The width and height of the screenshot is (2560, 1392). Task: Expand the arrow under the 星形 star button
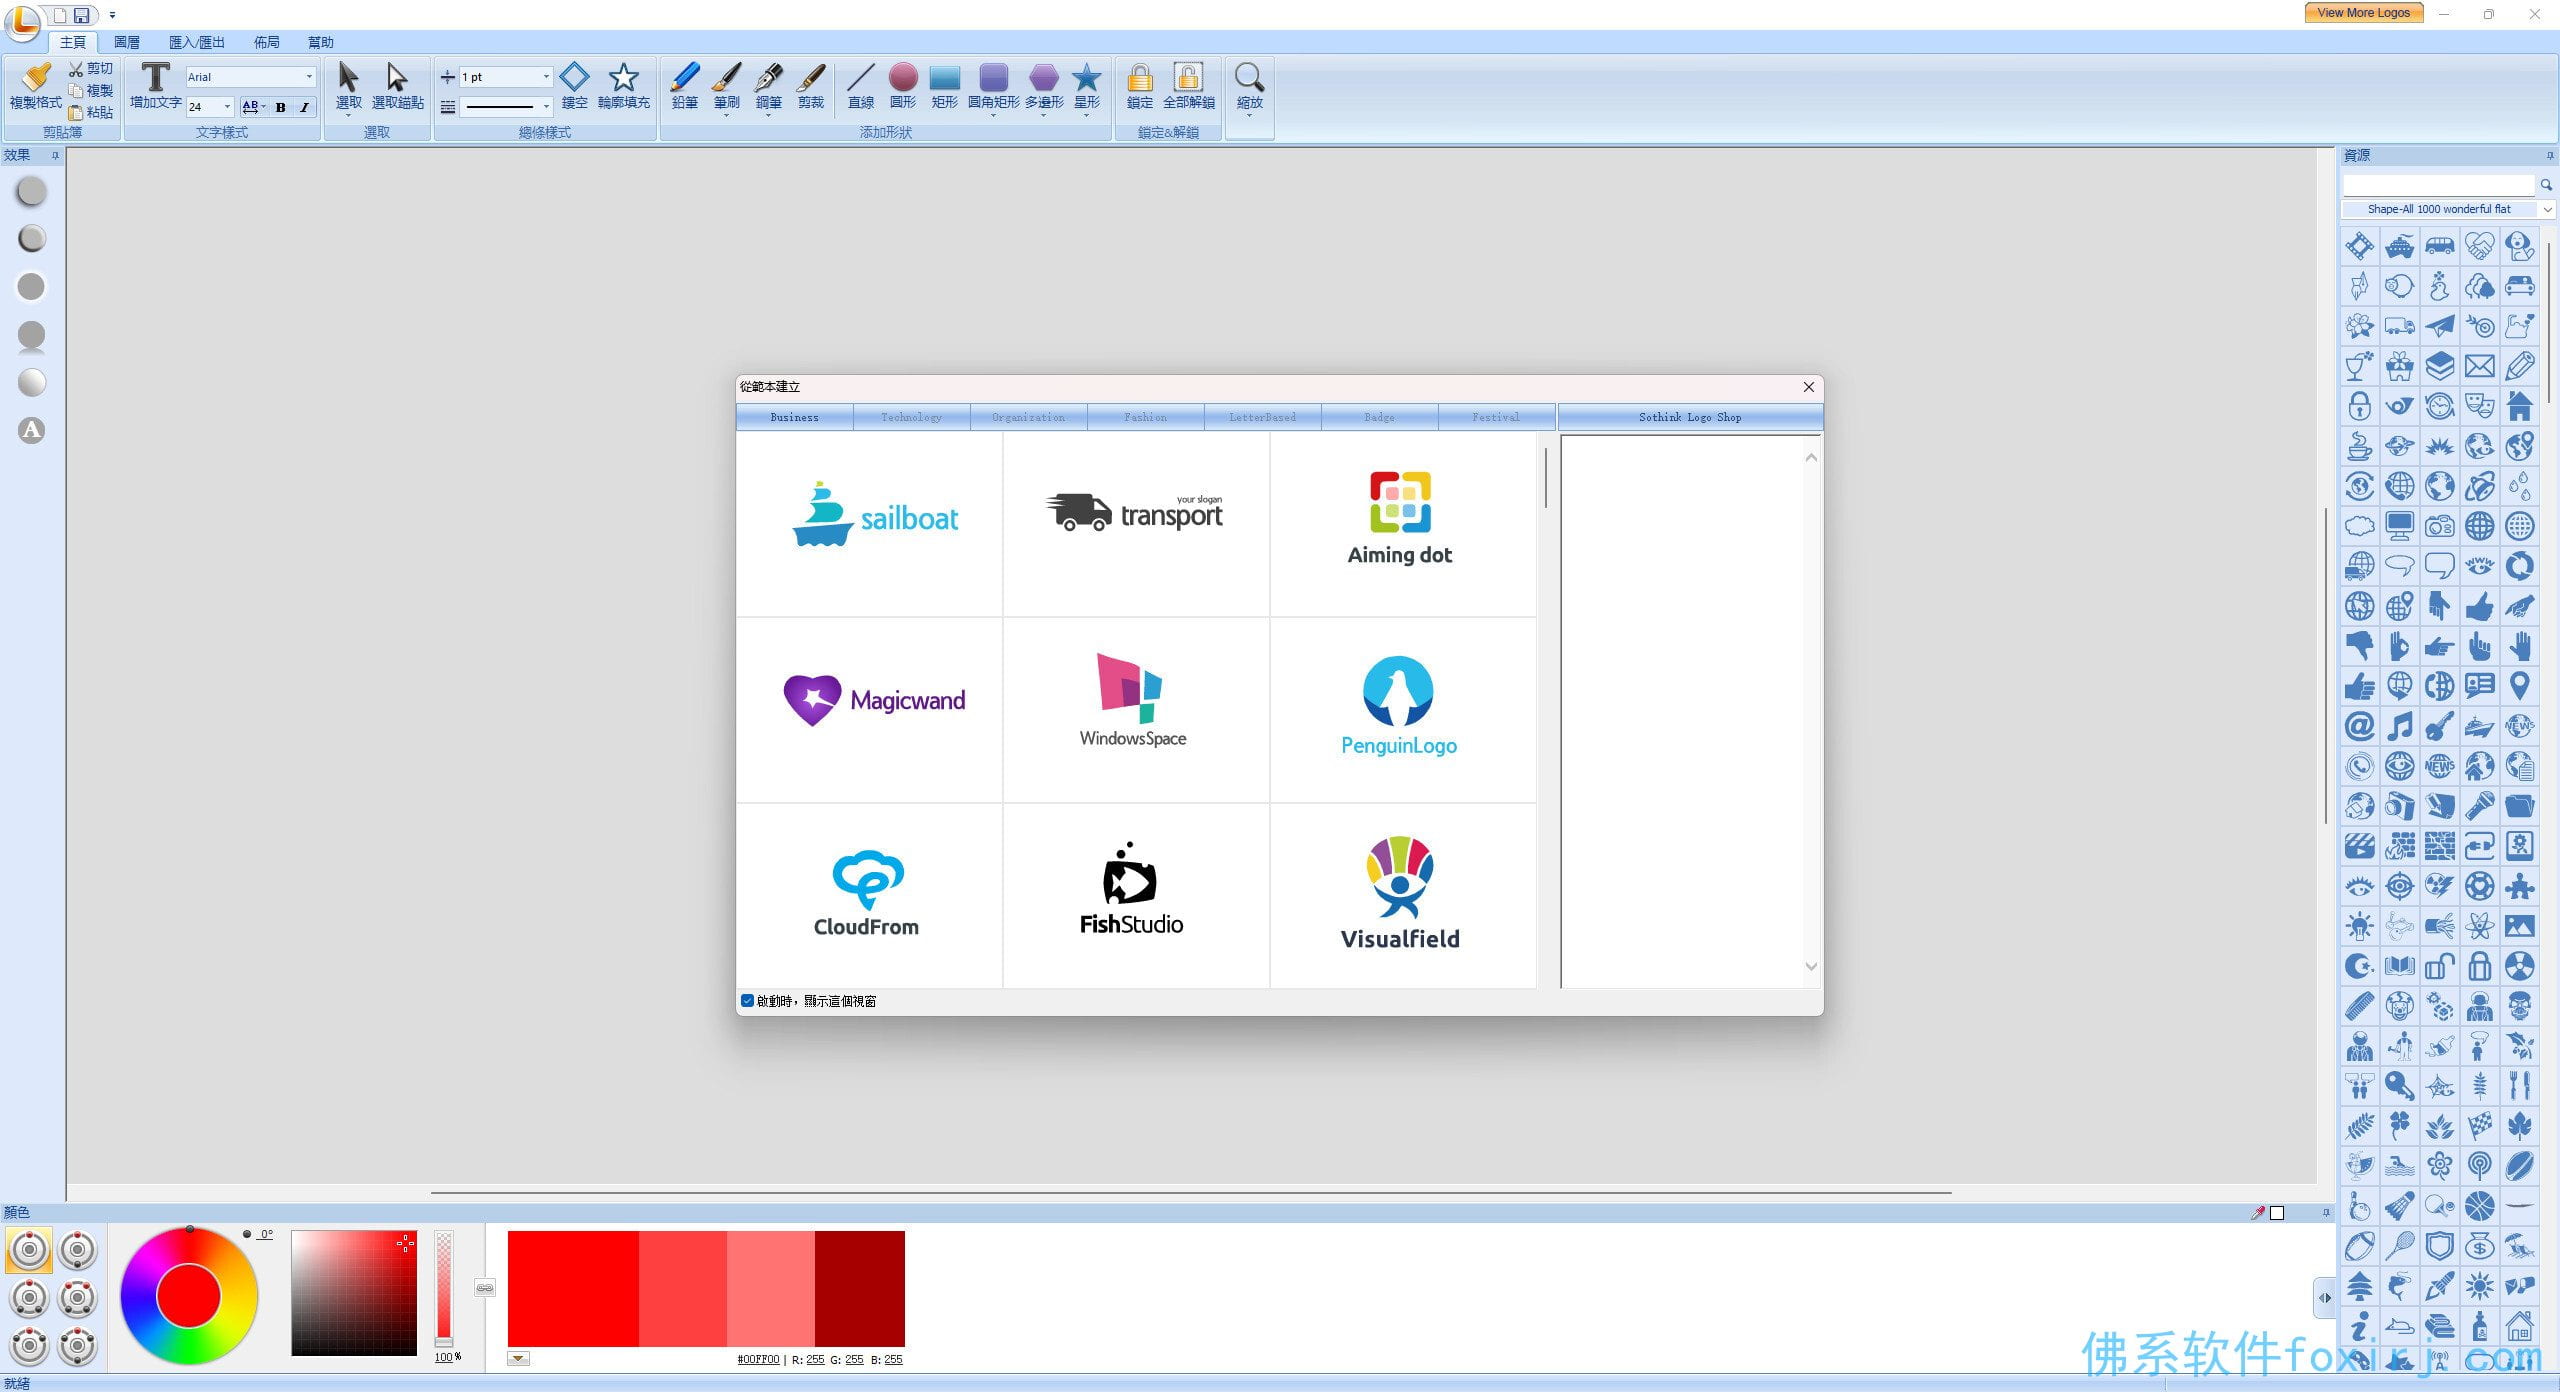(1086, 116)
